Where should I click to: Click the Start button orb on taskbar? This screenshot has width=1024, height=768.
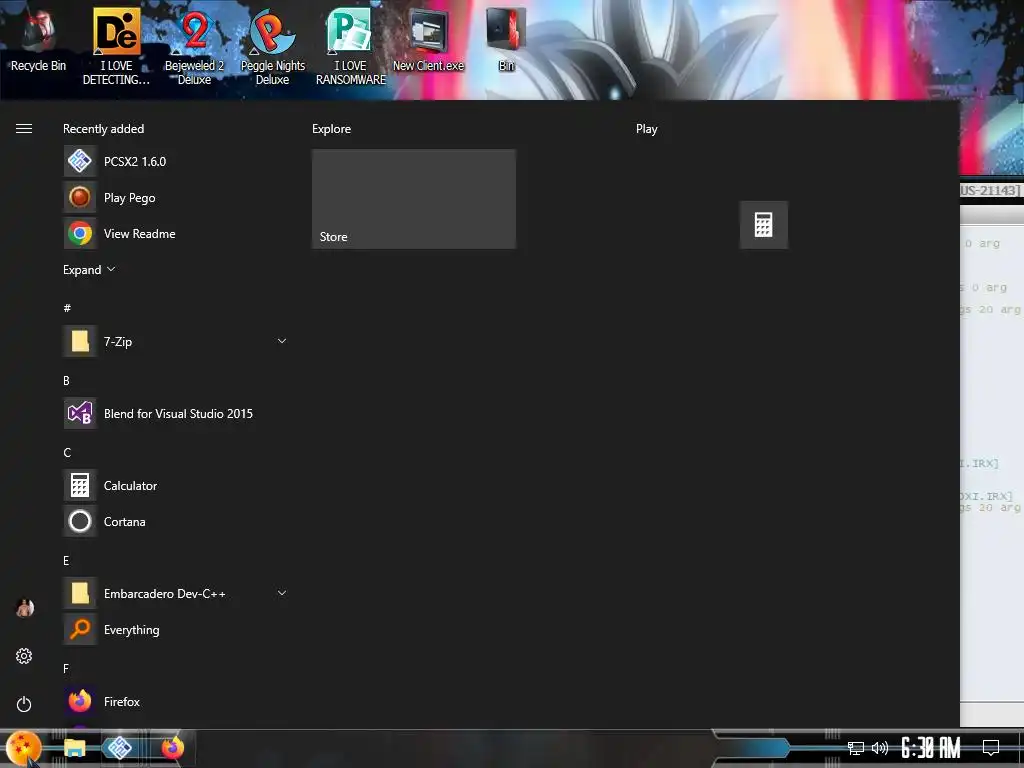[23, 748]
